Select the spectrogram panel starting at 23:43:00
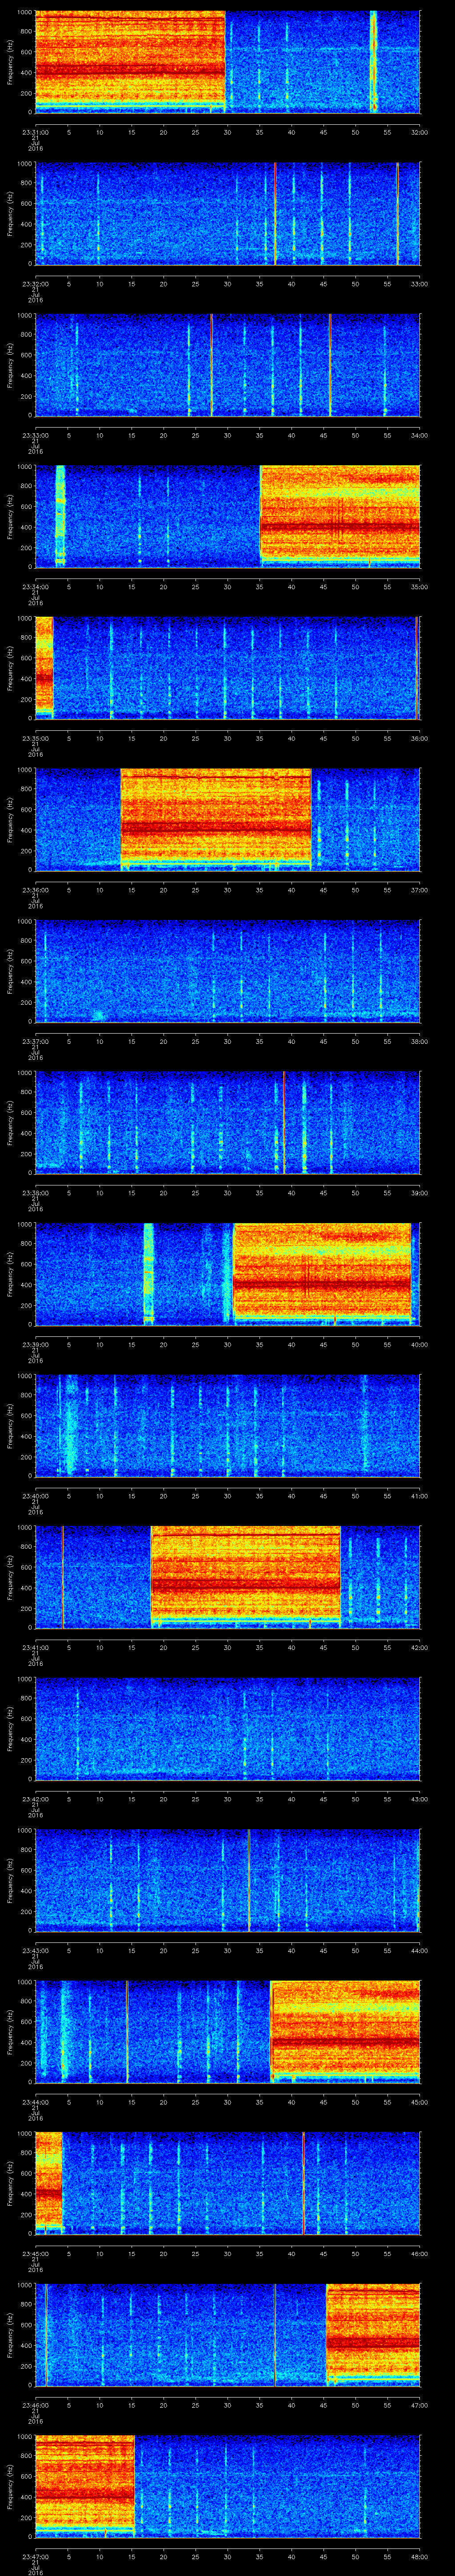This screenshot has width=455, height=2576. [227, 1880]
